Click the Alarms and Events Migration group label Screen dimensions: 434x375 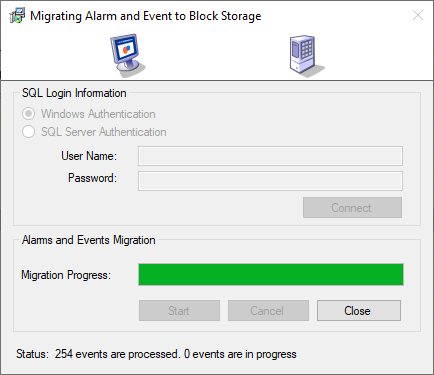(x=89, y=240)
